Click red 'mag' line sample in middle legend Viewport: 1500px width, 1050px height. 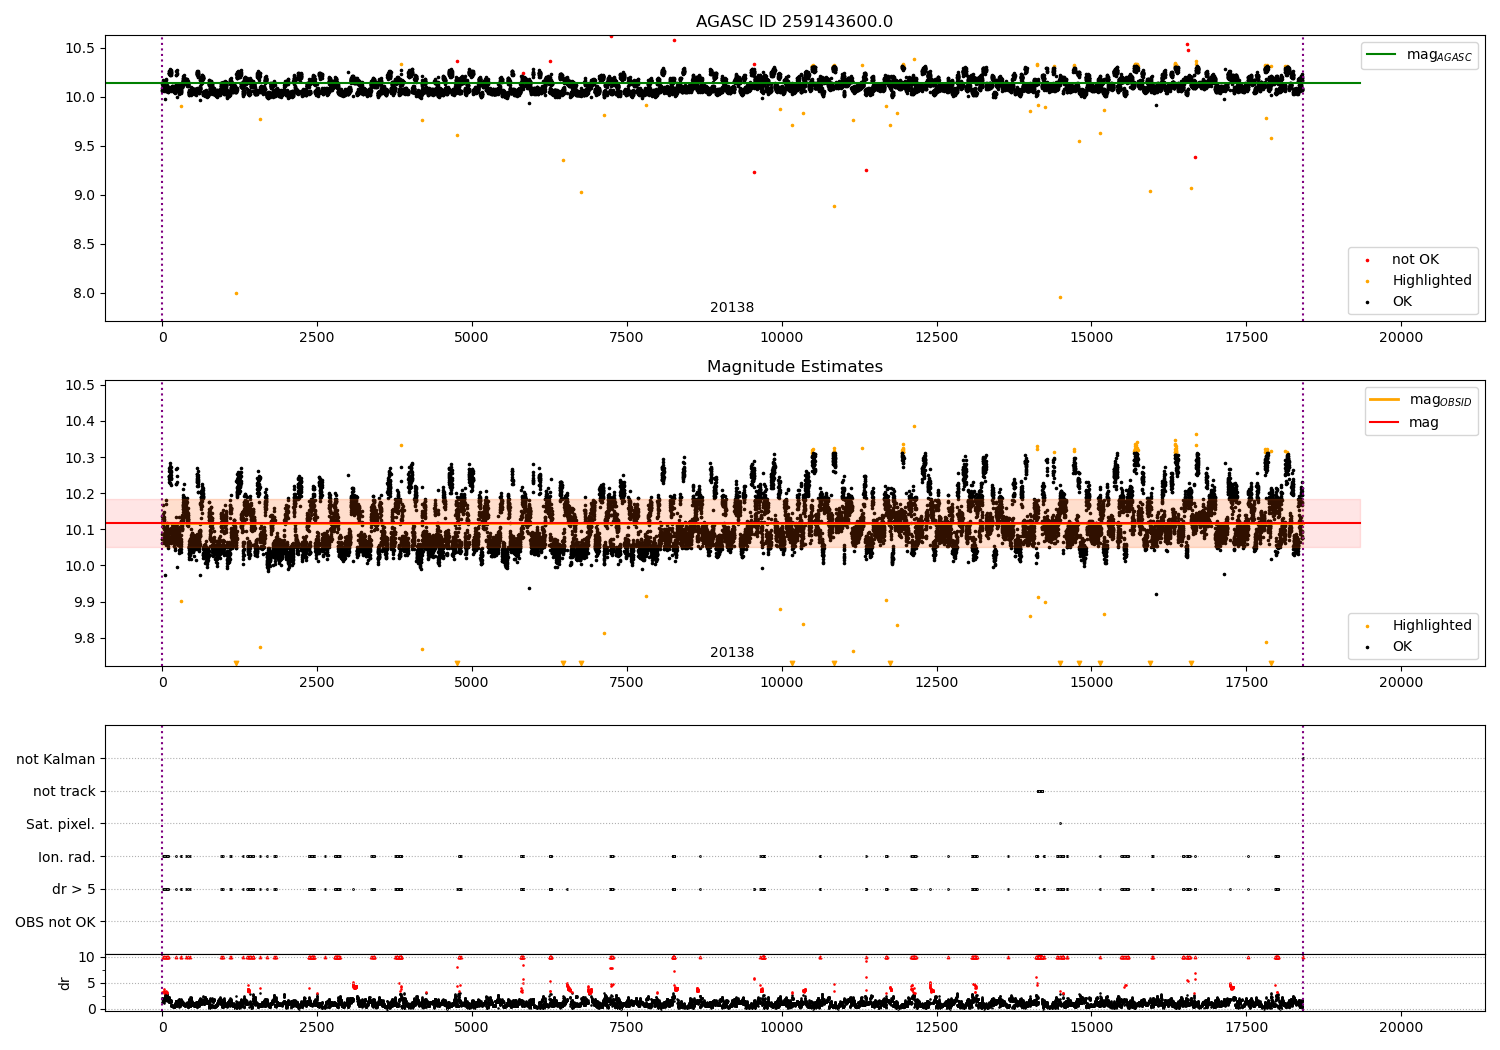coord(1385,423)
